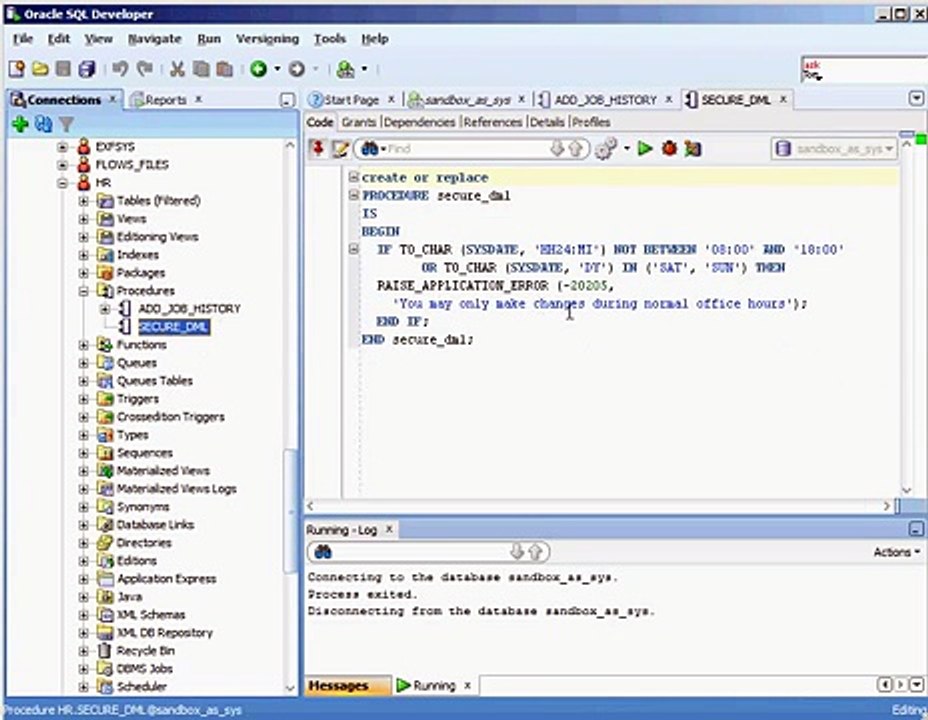Open sandbox_as_sys connection dropdown
928x720 pixels.
835,149
